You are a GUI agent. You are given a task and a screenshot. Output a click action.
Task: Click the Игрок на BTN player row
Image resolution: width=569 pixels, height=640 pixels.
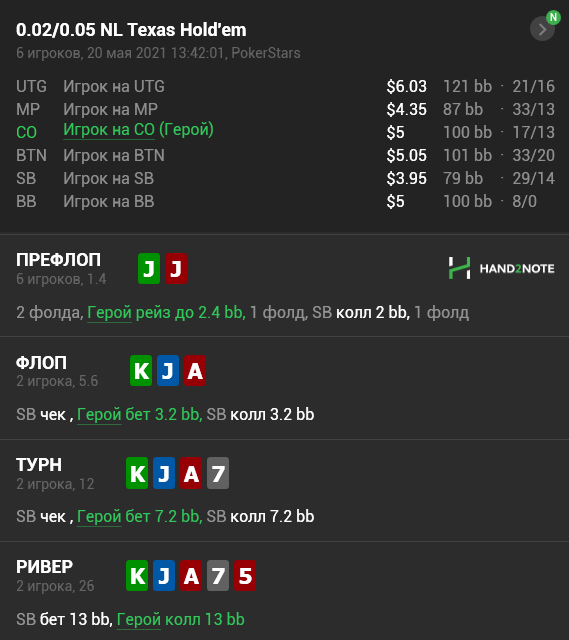click(285, 156)
